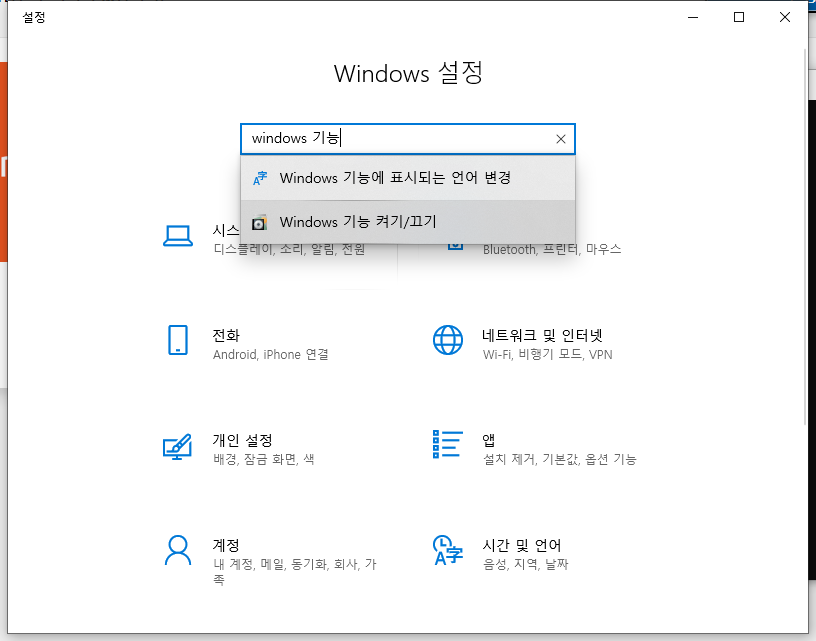Click '음성, 지역, 날짜' description

coord(526,564)
